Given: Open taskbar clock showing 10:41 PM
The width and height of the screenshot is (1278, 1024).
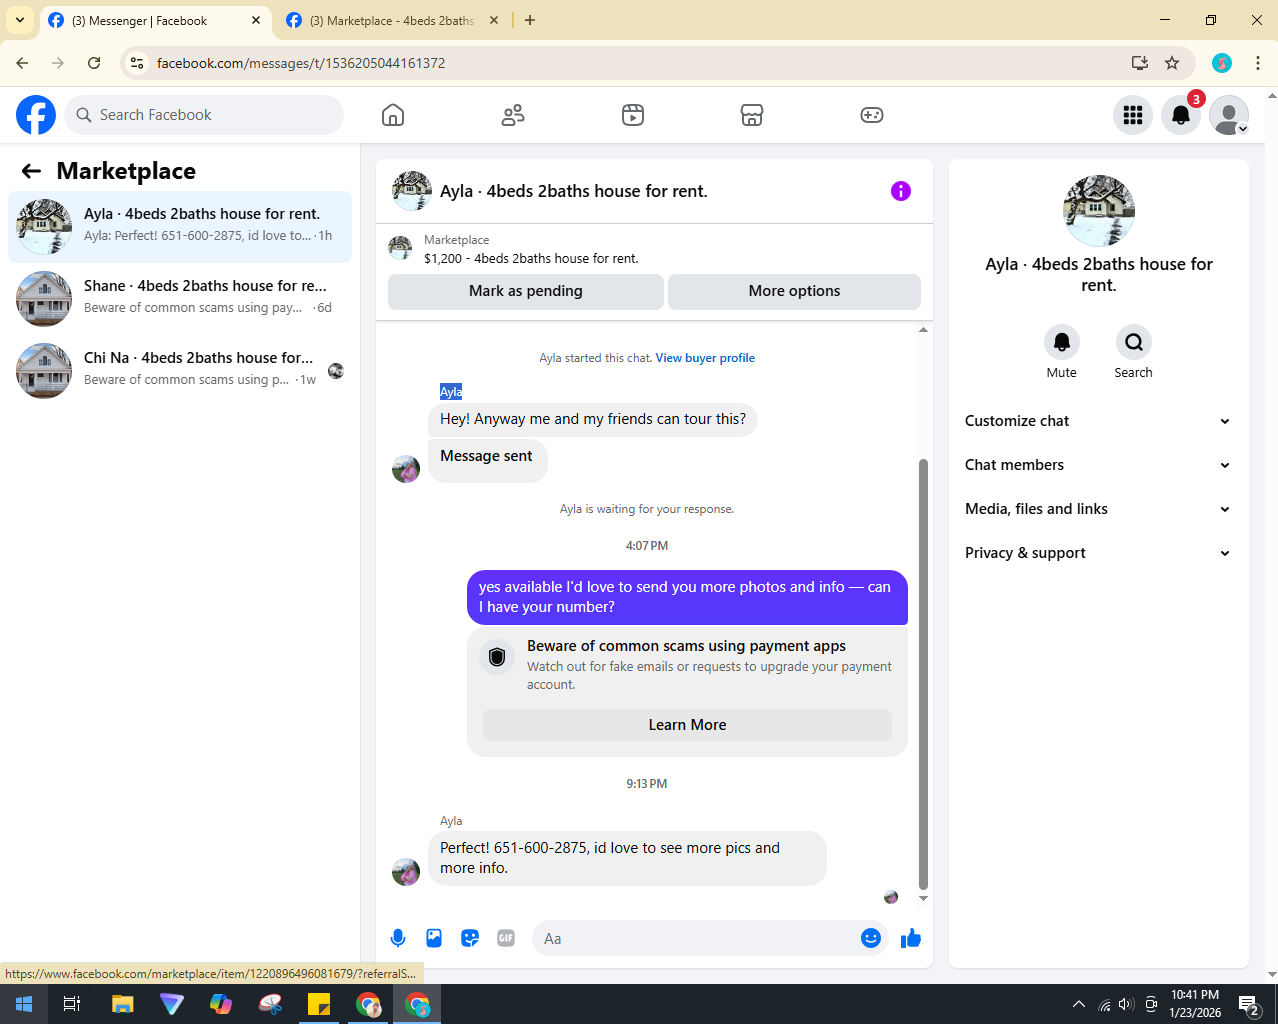Looking at the screenshot, I should pyautogui.click(x=1195, y=1004).
